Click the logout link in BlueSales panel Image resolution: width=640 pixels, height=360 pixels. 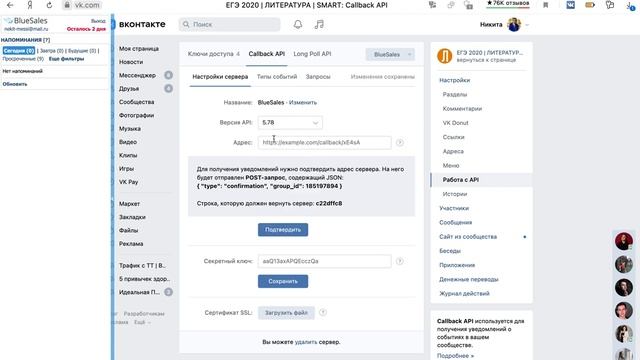98,21
